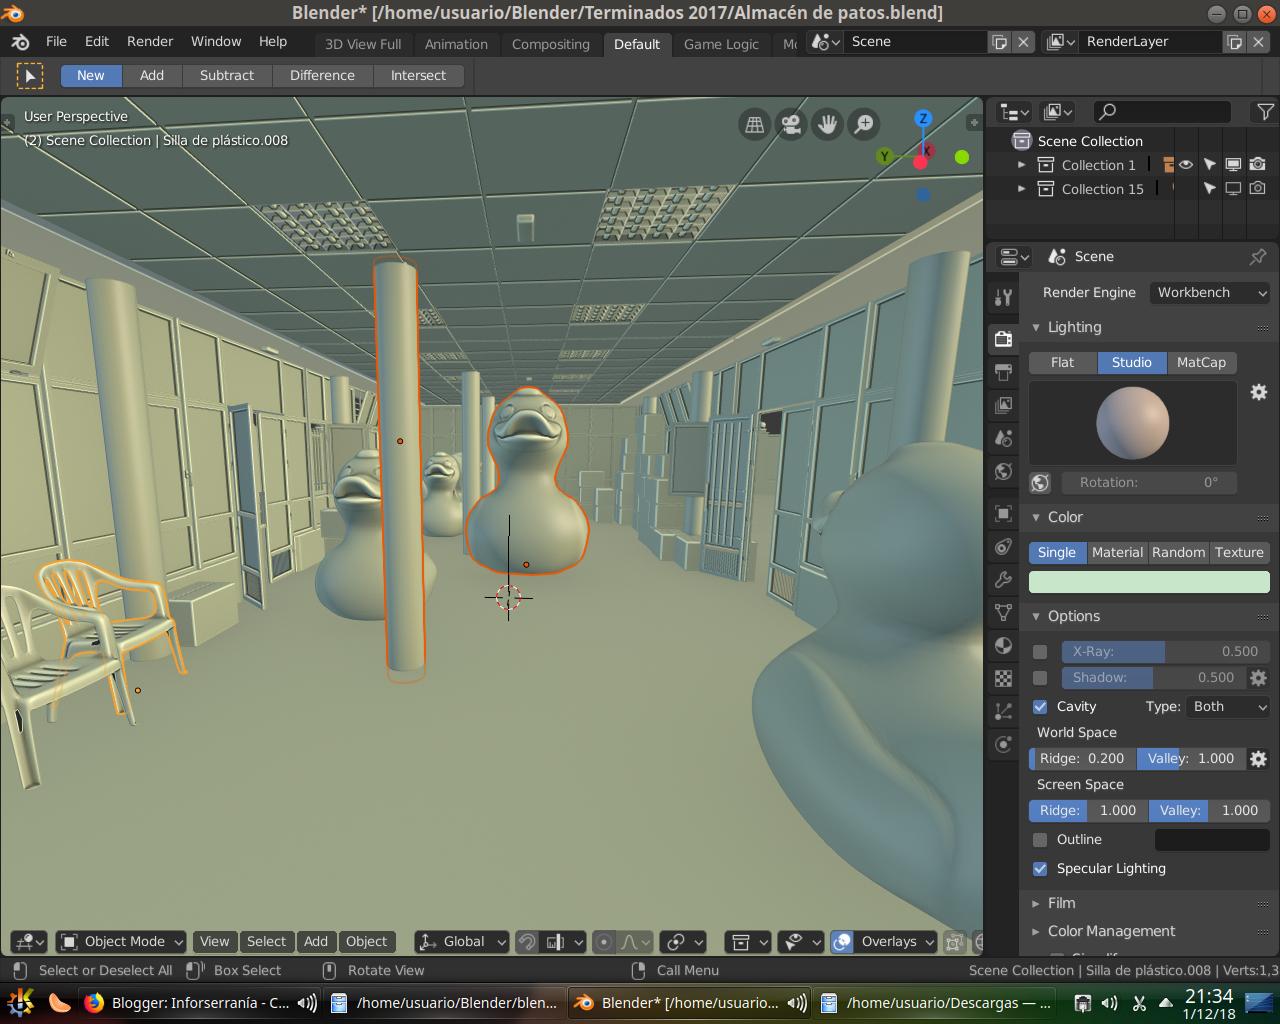
Task: Open the Modifier properties tab (wrench icon)
Action: 1003,579
